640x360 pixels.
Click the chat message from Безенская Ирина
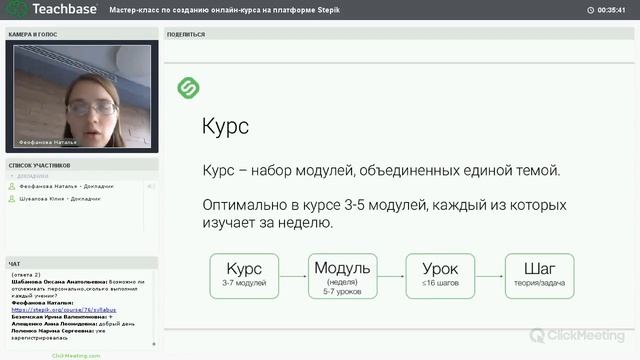pos(62,317)
